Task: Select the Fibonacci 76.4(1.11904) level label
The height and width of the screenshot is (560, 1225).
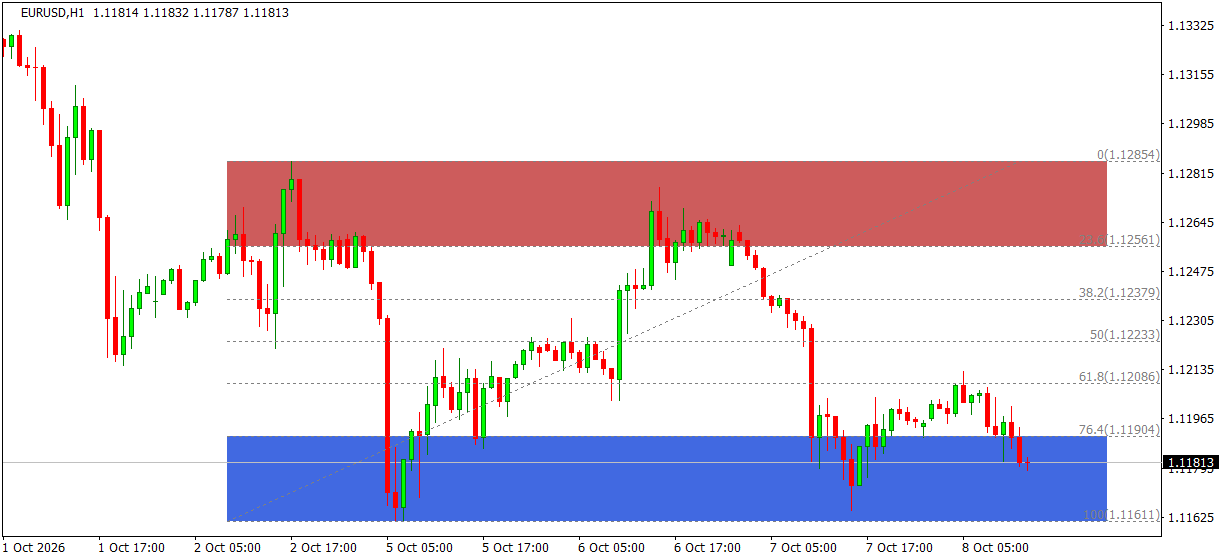Action: click(x=1119, y=429)
